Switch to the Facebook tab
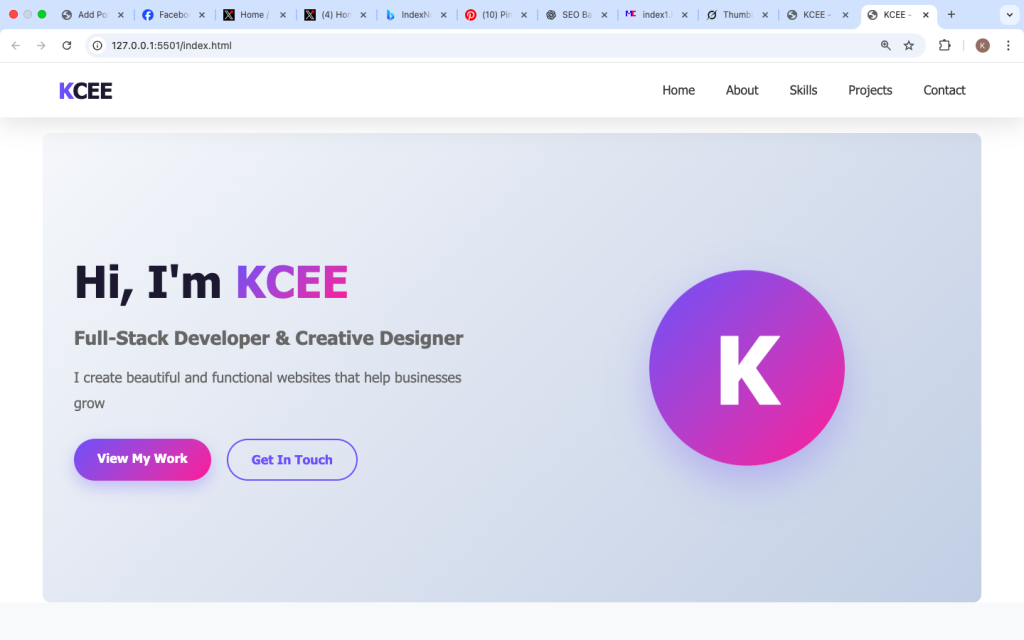This screenshot has width=1024, height=640. coord(170,15)
